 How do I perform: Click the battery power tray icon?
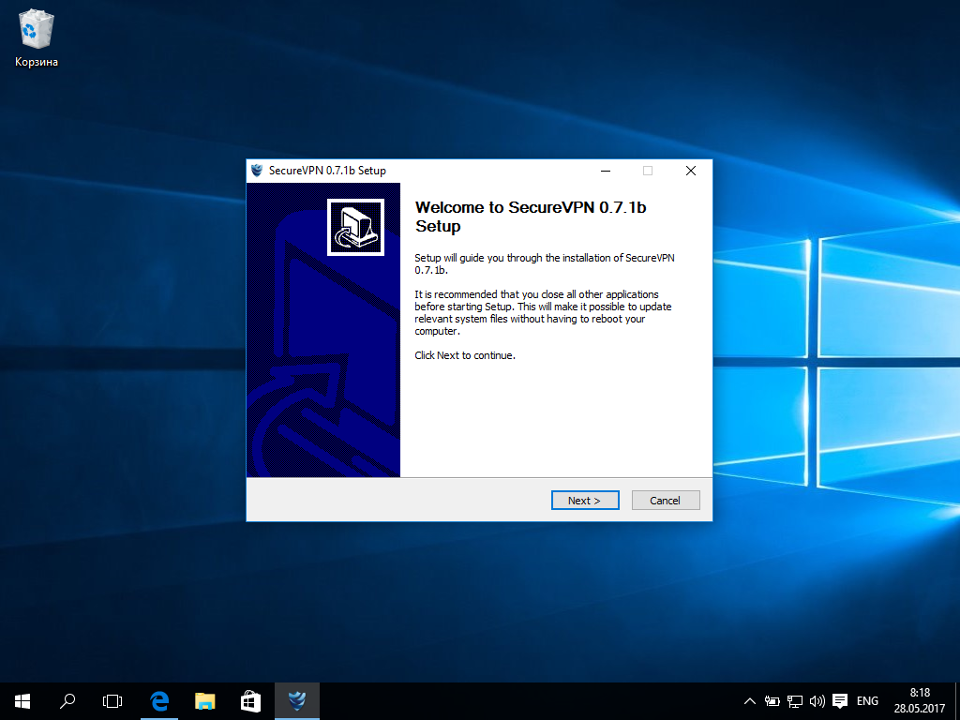pyautogui.click(x=772, y=701)
